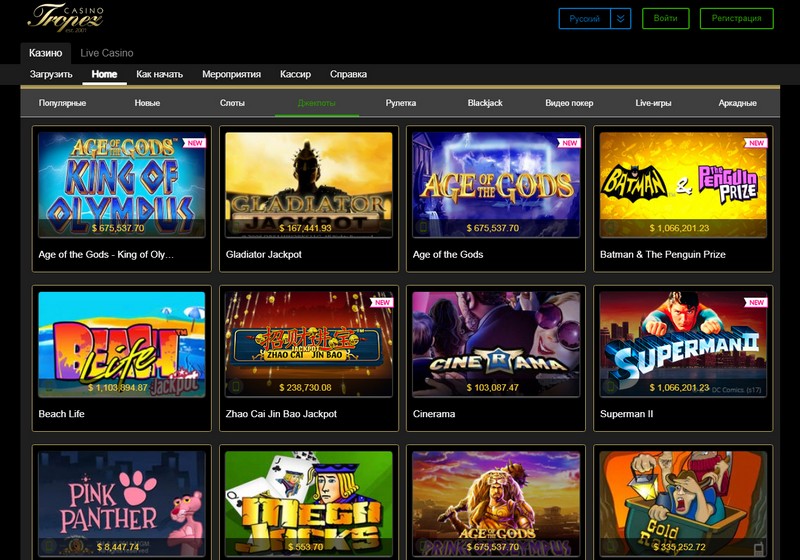
Task: Open the Как начать menu item
Action: (159, 74)
